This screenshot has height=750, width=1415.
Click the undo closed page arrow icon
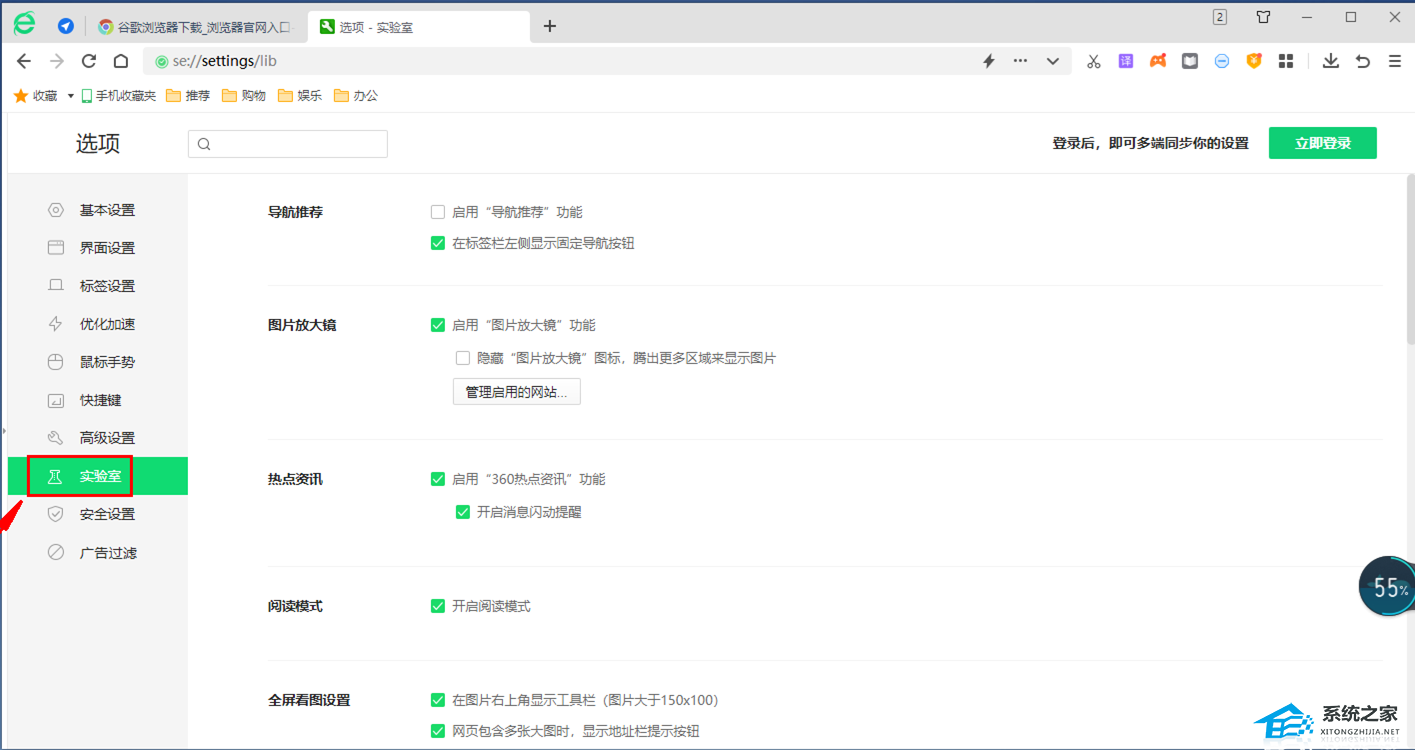(1362, 61)
